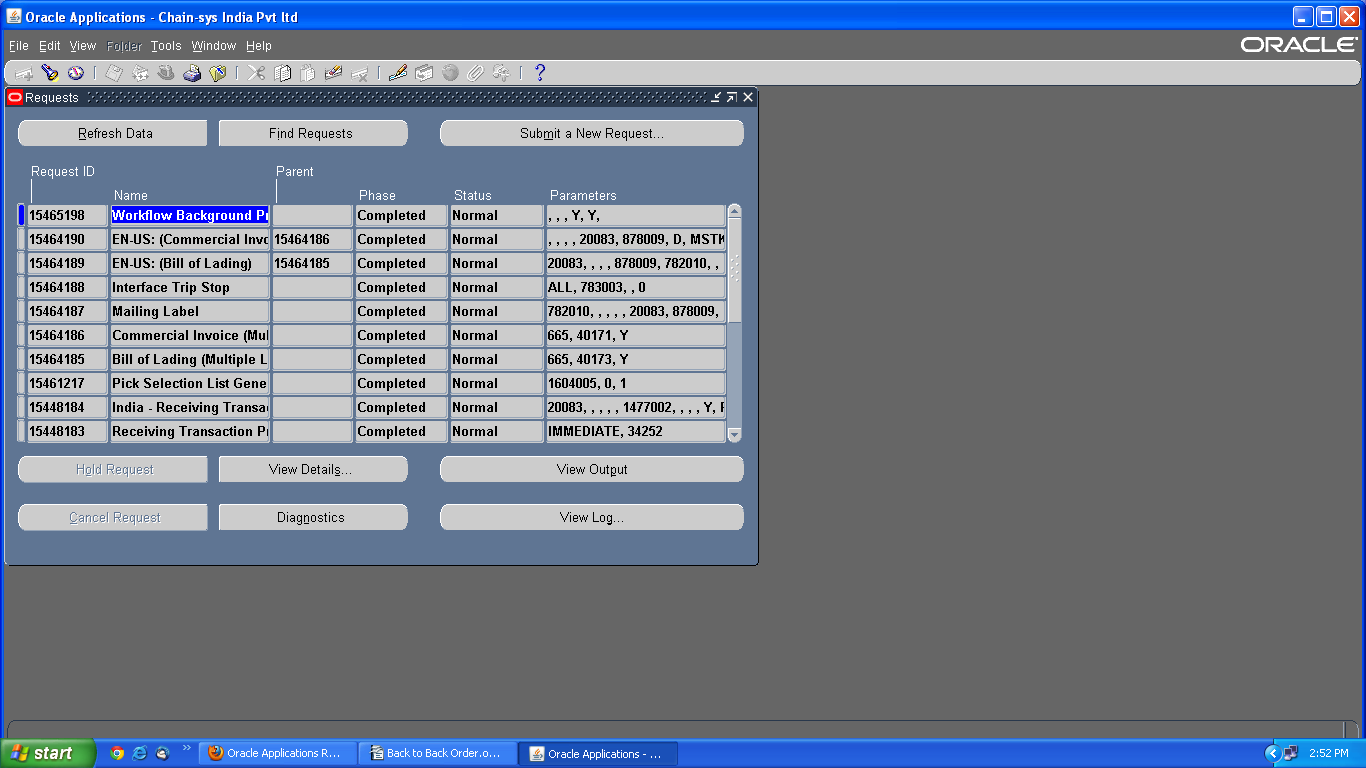Click parameters 'IMMEDIATE, 34252'
Image resolution: width=1366 pixels, height=768 pixels.
636,431
